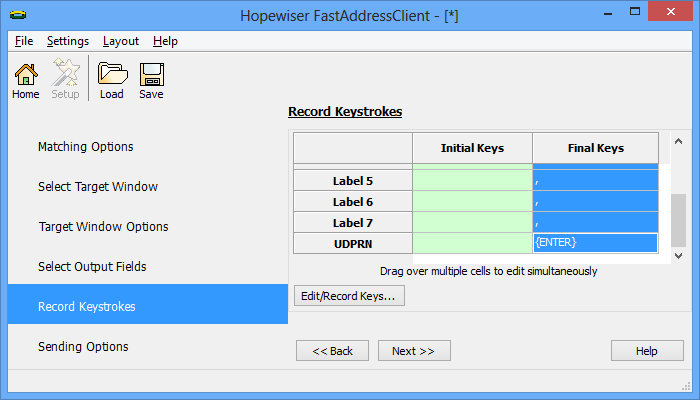Click the Help button at the bottom right
The width and height of the screenshot is (700, 400).
pyautogui.click(x=647, y=351)
